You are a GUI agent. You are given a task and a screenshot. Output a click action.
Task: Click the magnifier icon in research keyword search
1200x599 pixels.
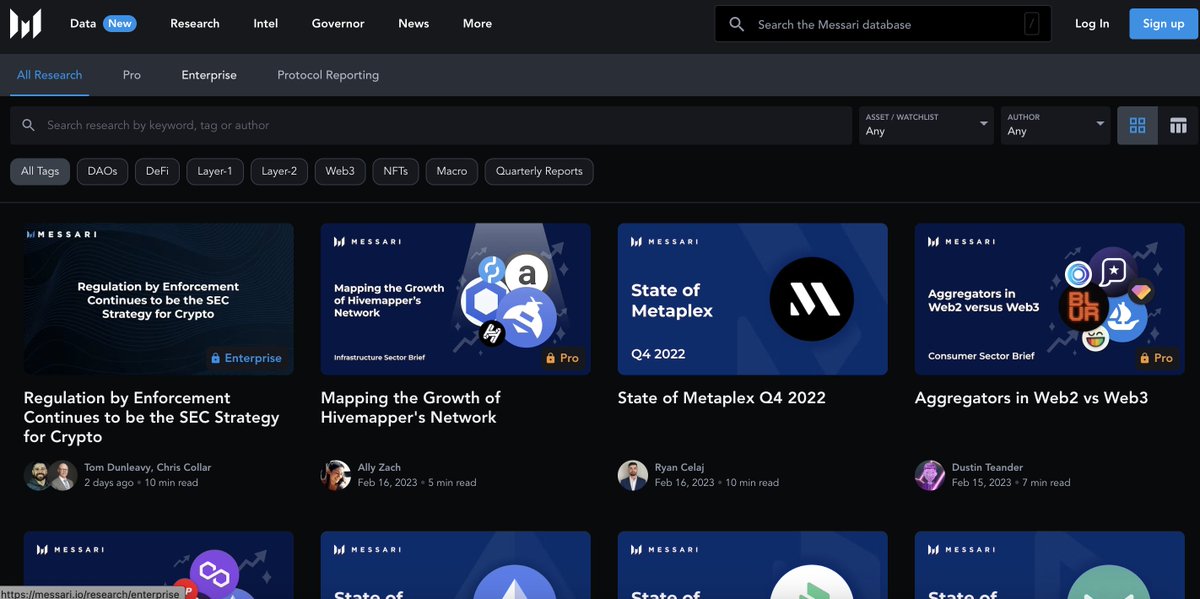coord(28,125)
